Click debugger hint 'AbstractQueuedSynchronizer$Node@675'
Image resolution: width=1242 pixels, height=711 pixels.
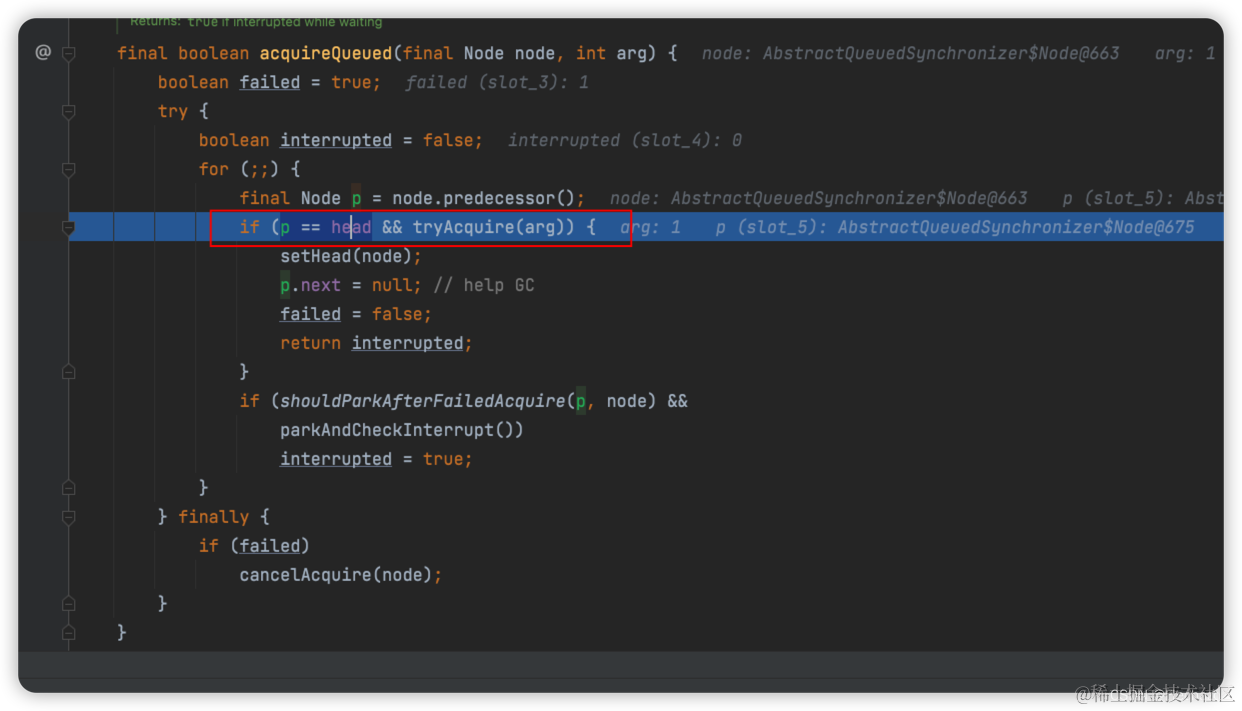click(x=1016, y=227)
